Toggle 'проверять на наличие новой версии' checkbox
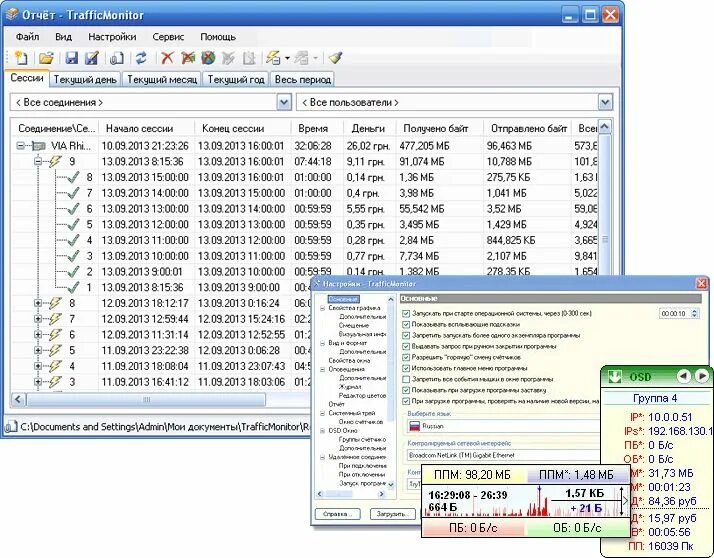The width and height of the screenshot is (714, 558). click(406, 401)
